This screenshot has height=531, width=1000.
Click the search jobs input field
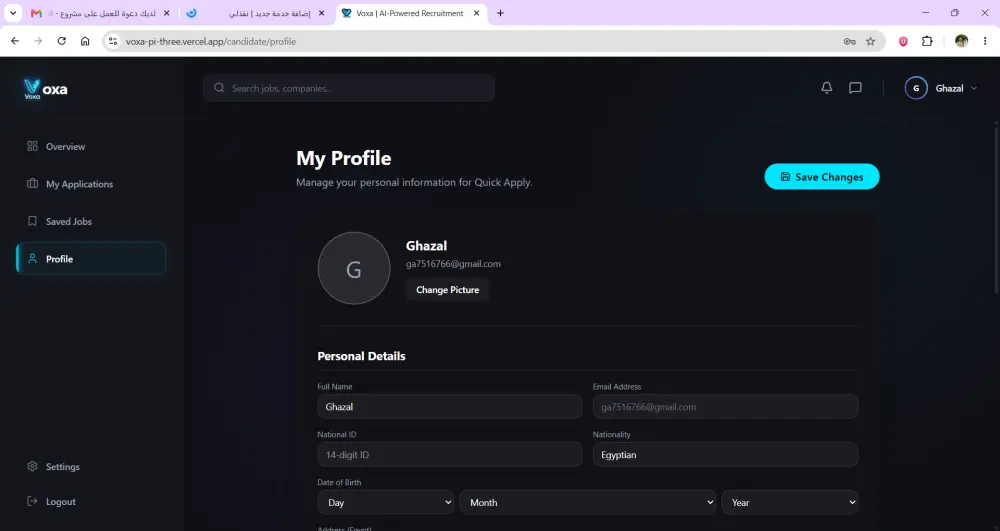349,88
